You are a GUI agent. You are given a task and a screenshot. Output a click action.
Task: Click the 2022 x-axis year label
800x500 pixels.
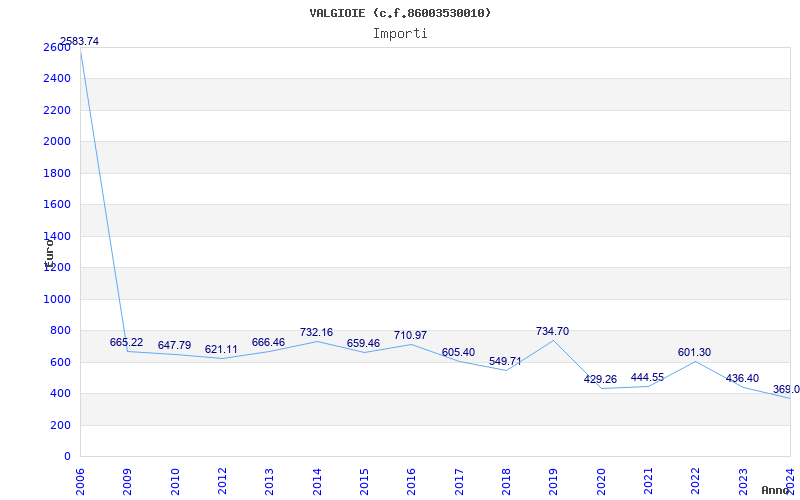pos(695,481)
